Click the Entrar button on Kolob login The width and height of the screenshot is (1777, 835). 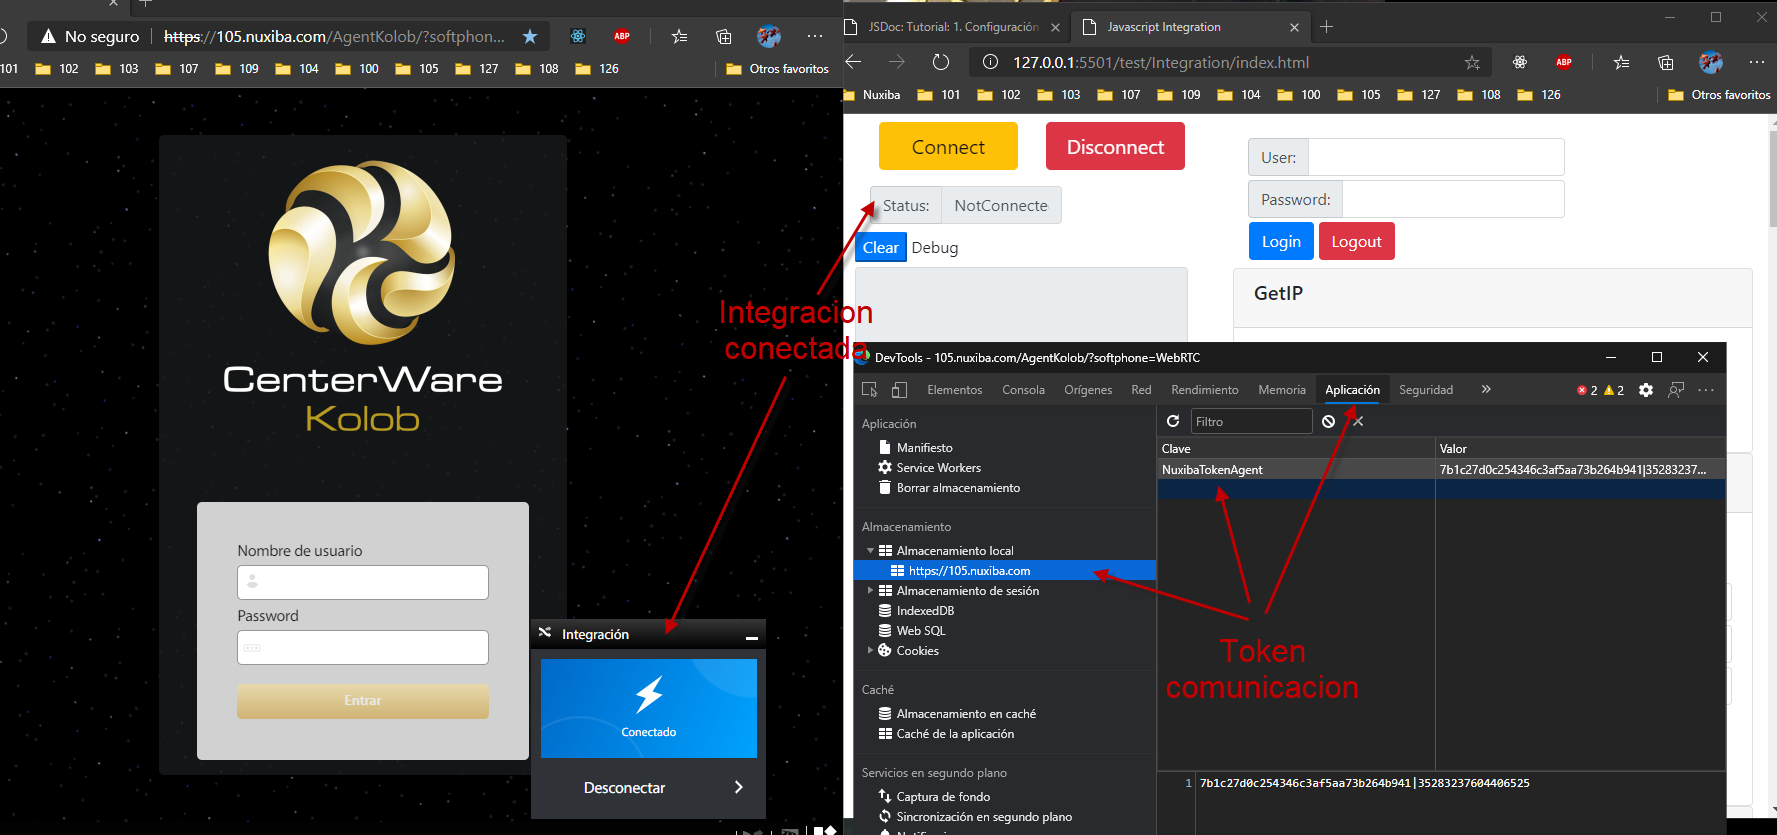tap(363, 701)
